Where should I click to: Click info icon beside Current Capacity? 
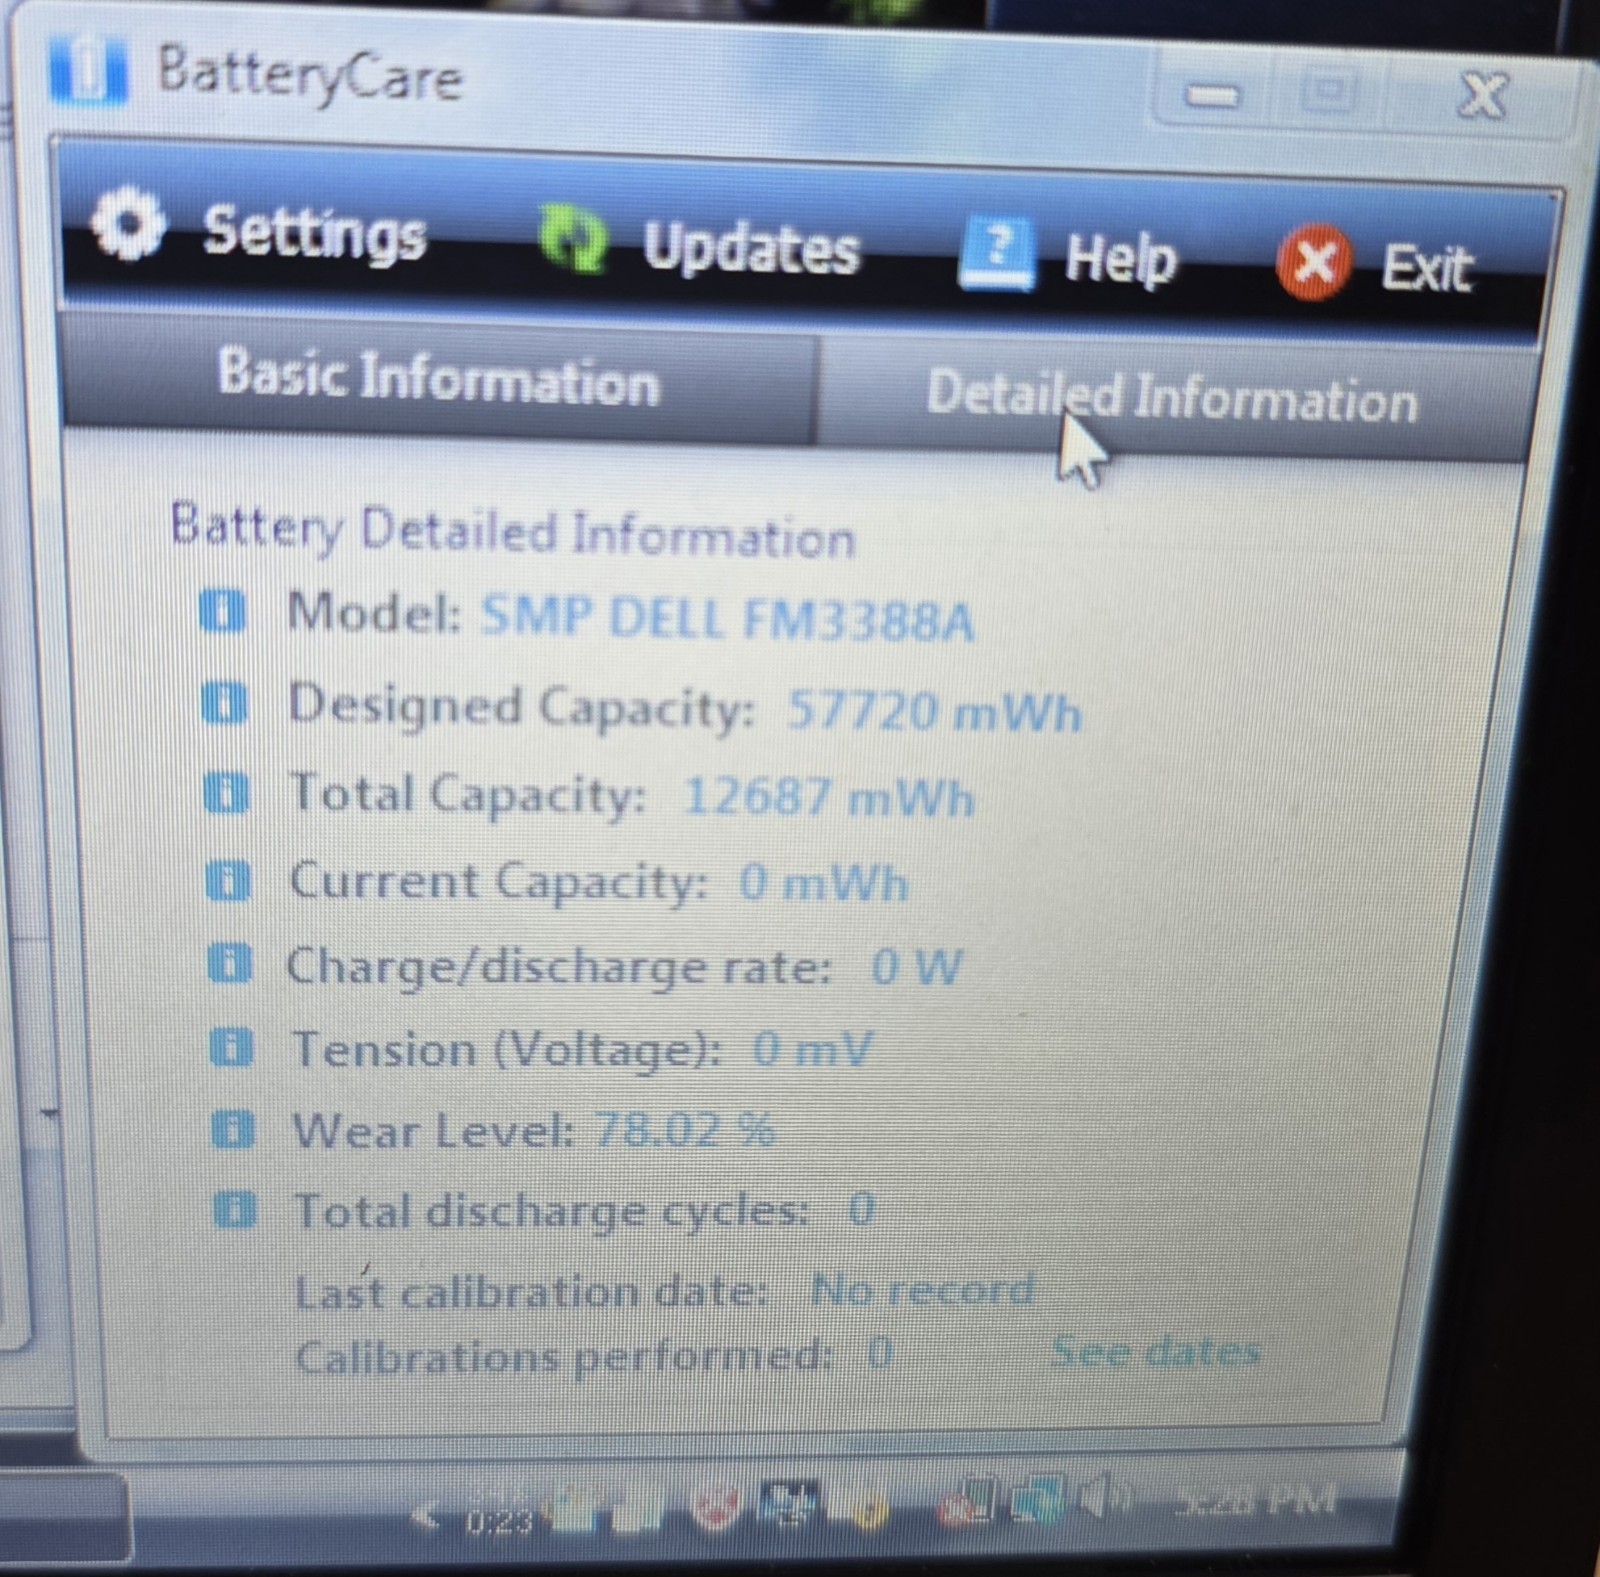click(x=228, y=882)
